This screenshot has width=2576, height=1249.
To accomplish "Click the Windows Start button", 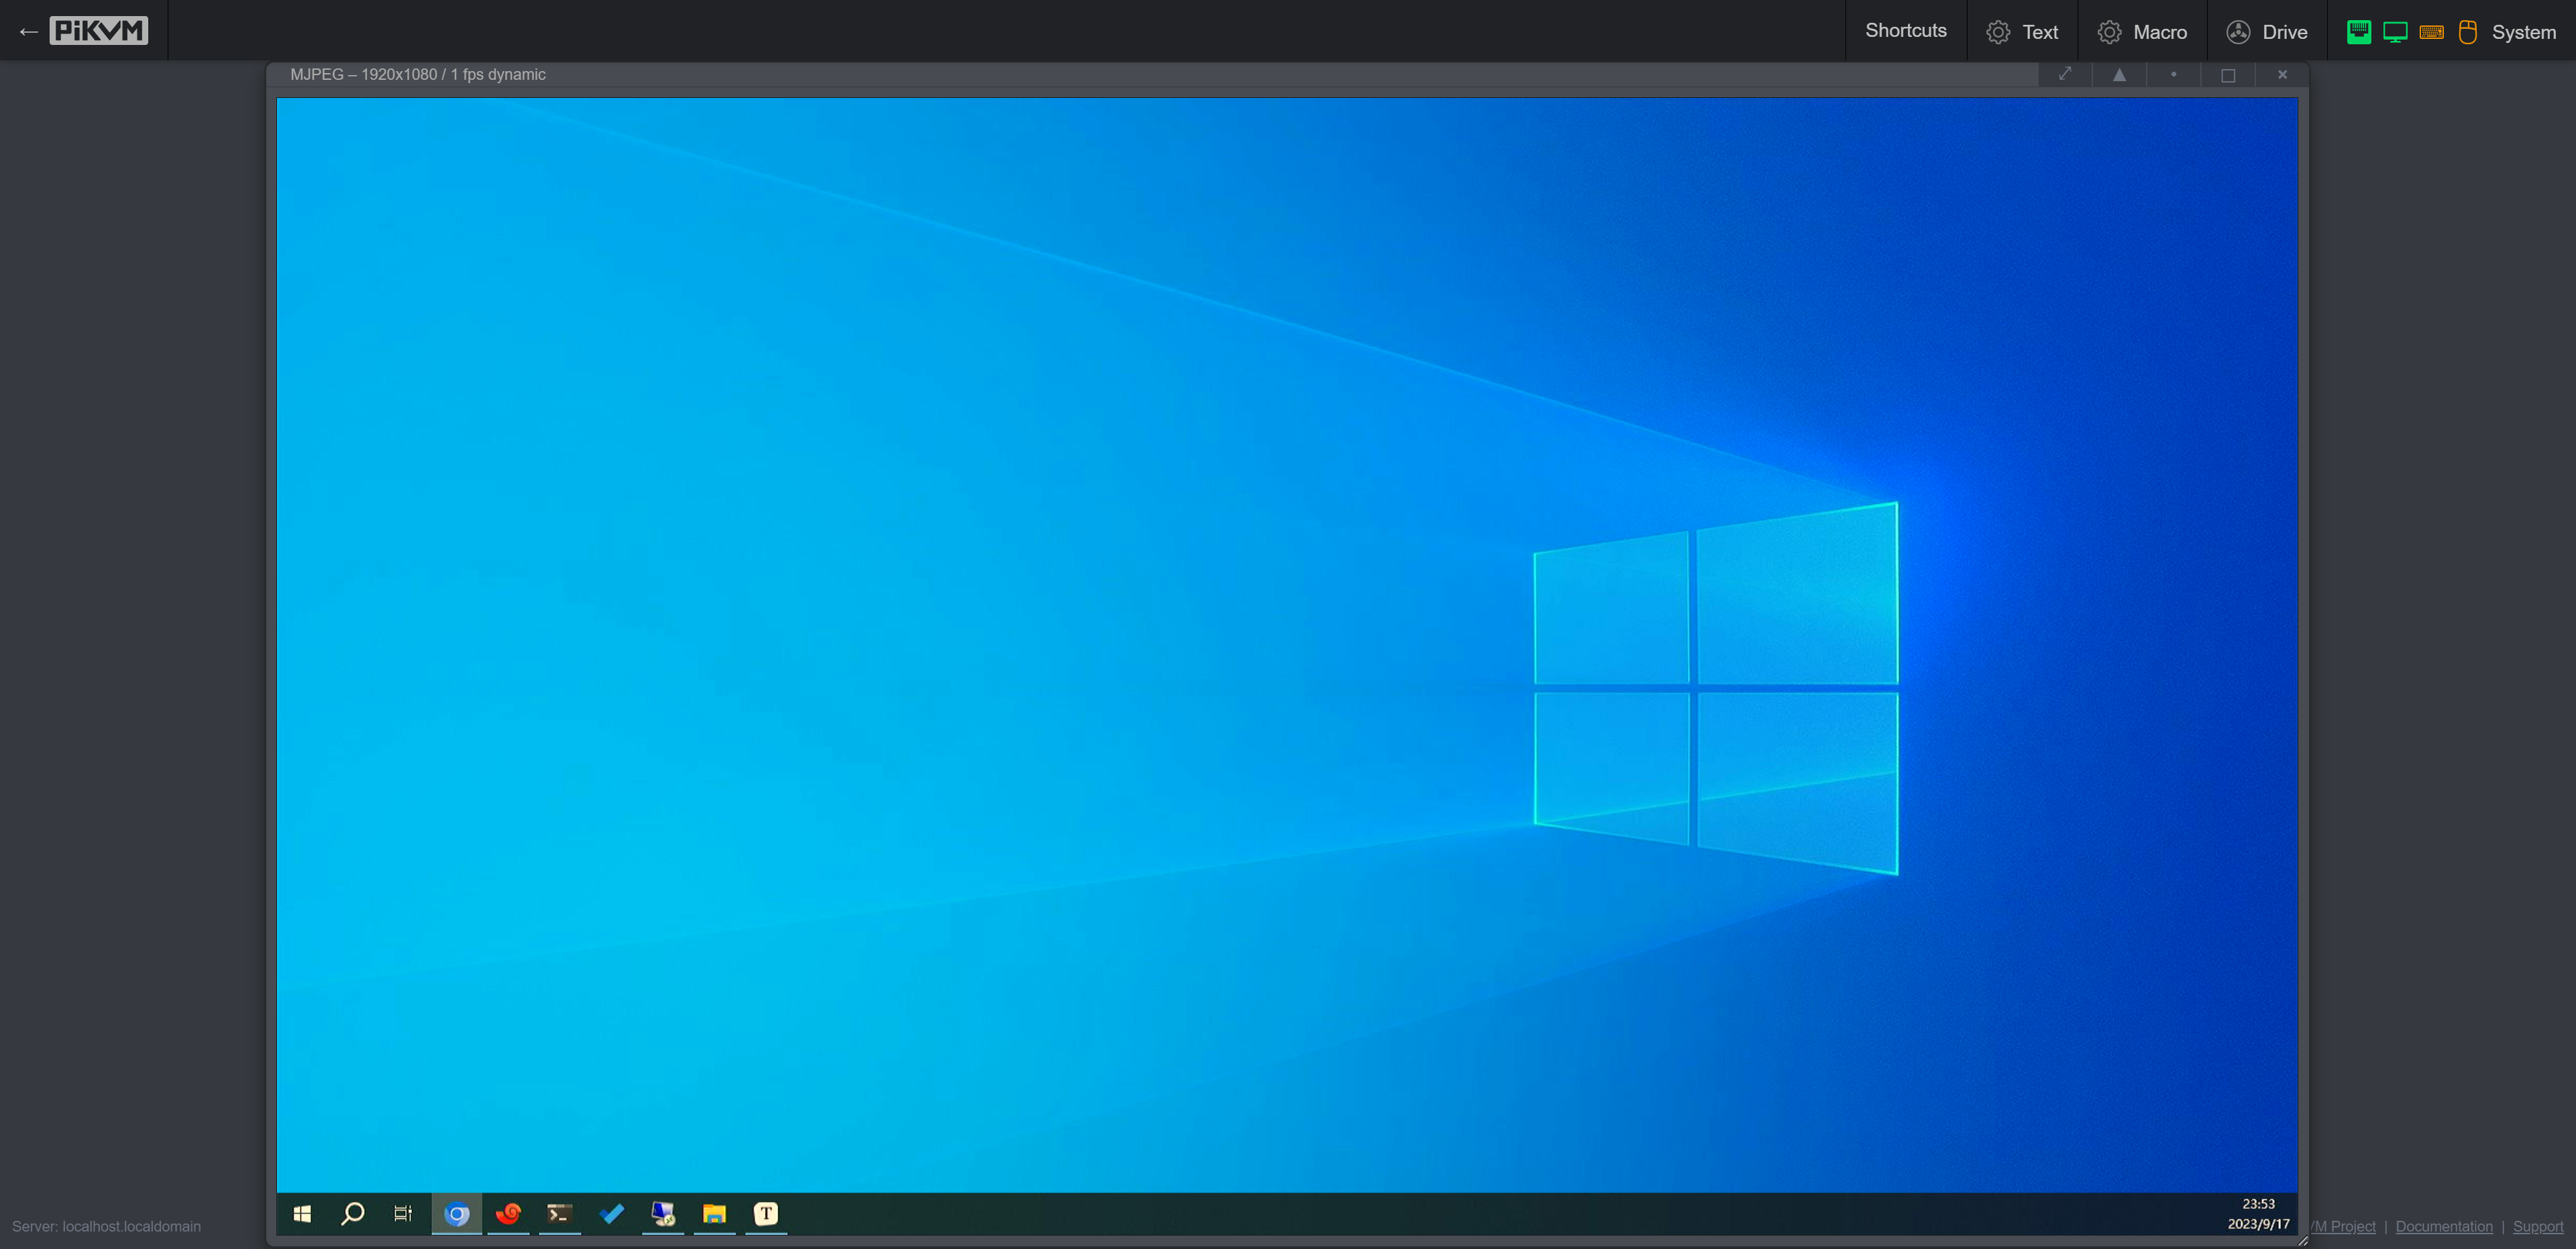I will pos(302,1214).
